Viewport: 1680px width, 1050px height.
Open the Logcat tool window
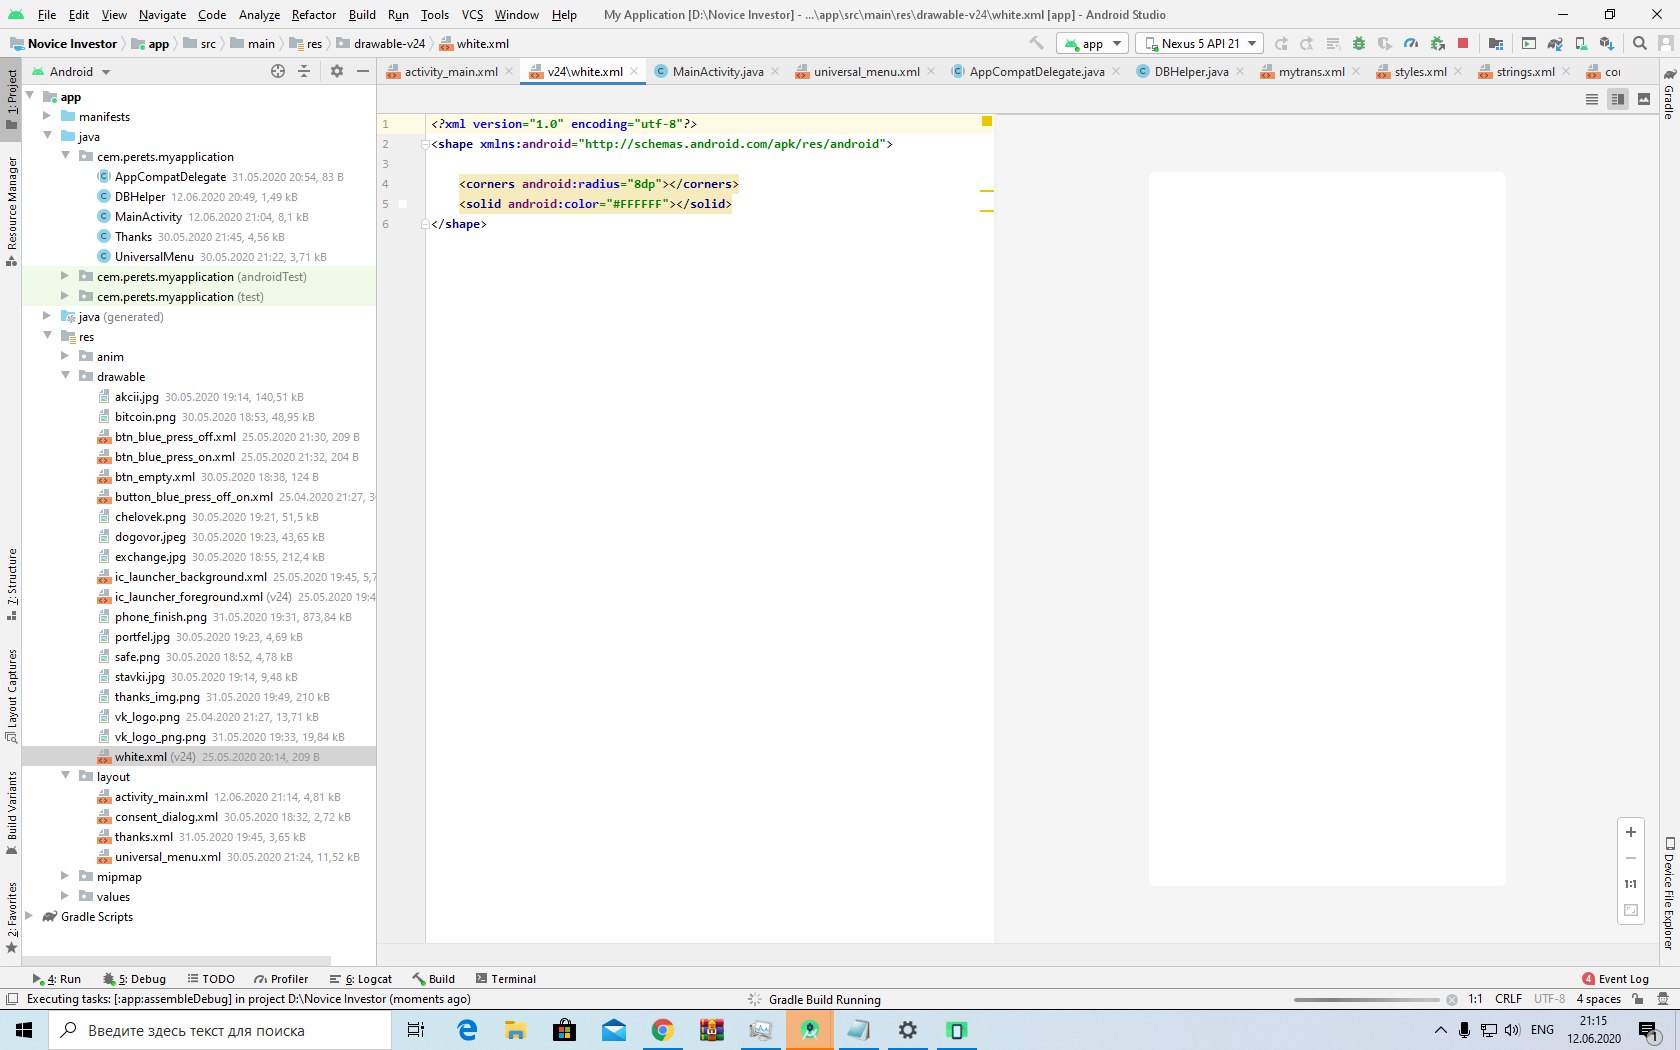[361, 979]
